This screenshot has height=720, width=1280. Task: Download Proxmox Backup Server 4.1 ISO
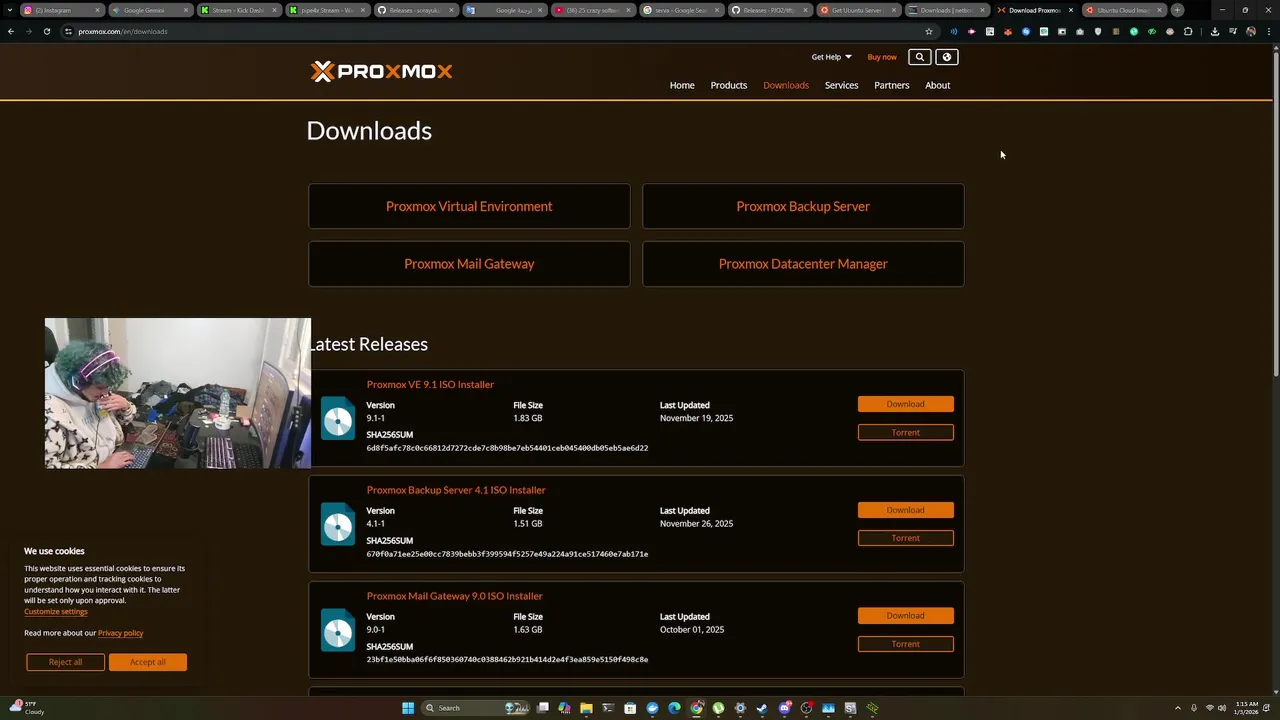point(905,510)
